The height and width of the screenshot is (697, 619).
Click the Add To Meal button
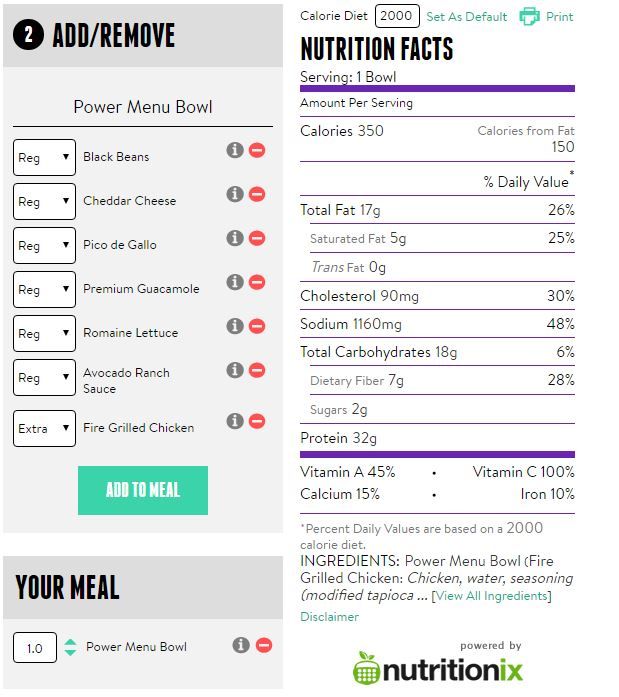point(143,490)
